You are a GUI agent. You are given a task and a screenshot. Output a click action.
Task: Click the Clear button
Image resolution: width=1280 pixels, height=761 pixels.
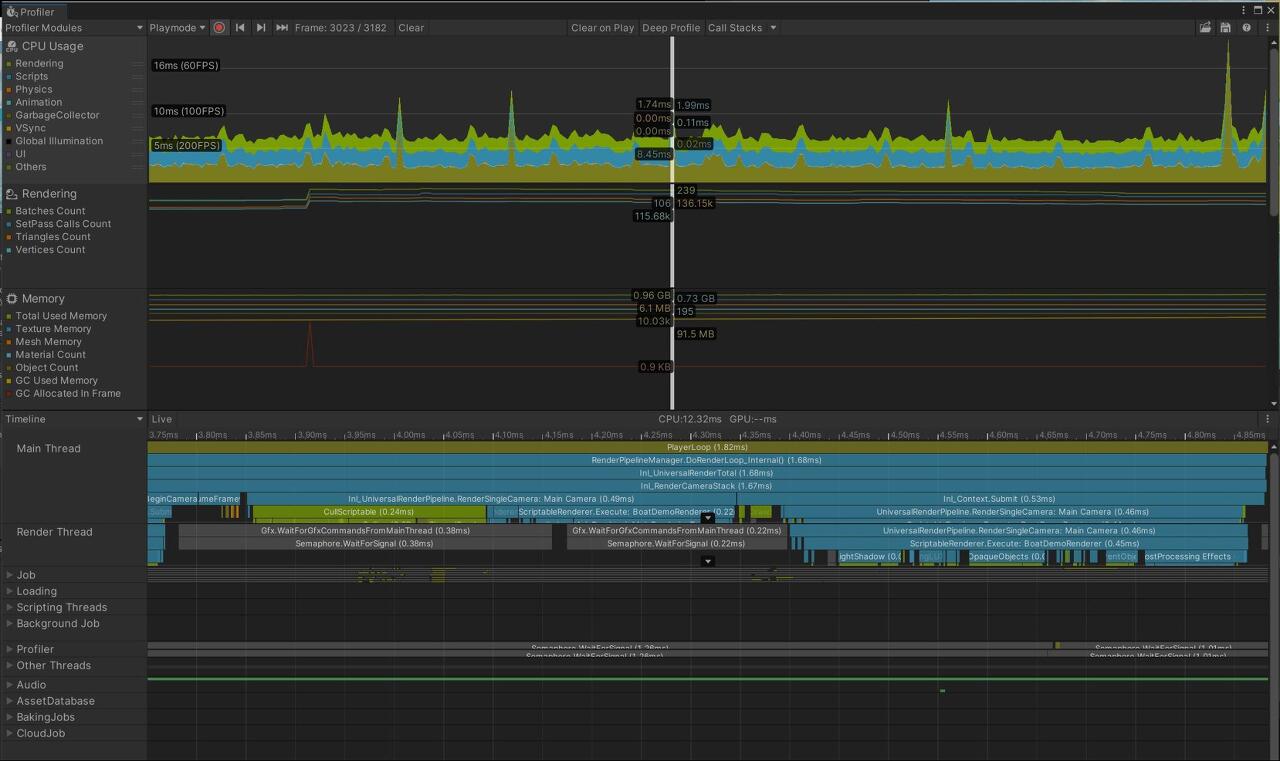pyautogui.click(x=411, y=28)
